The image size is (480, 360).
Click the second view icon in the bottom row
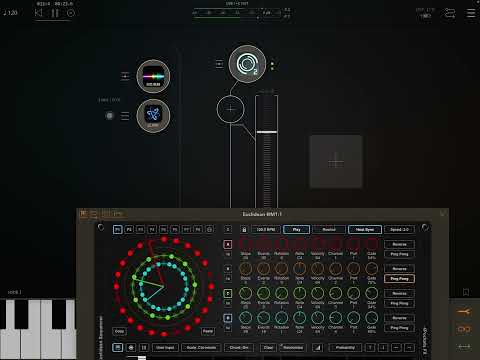click(131, 347)
